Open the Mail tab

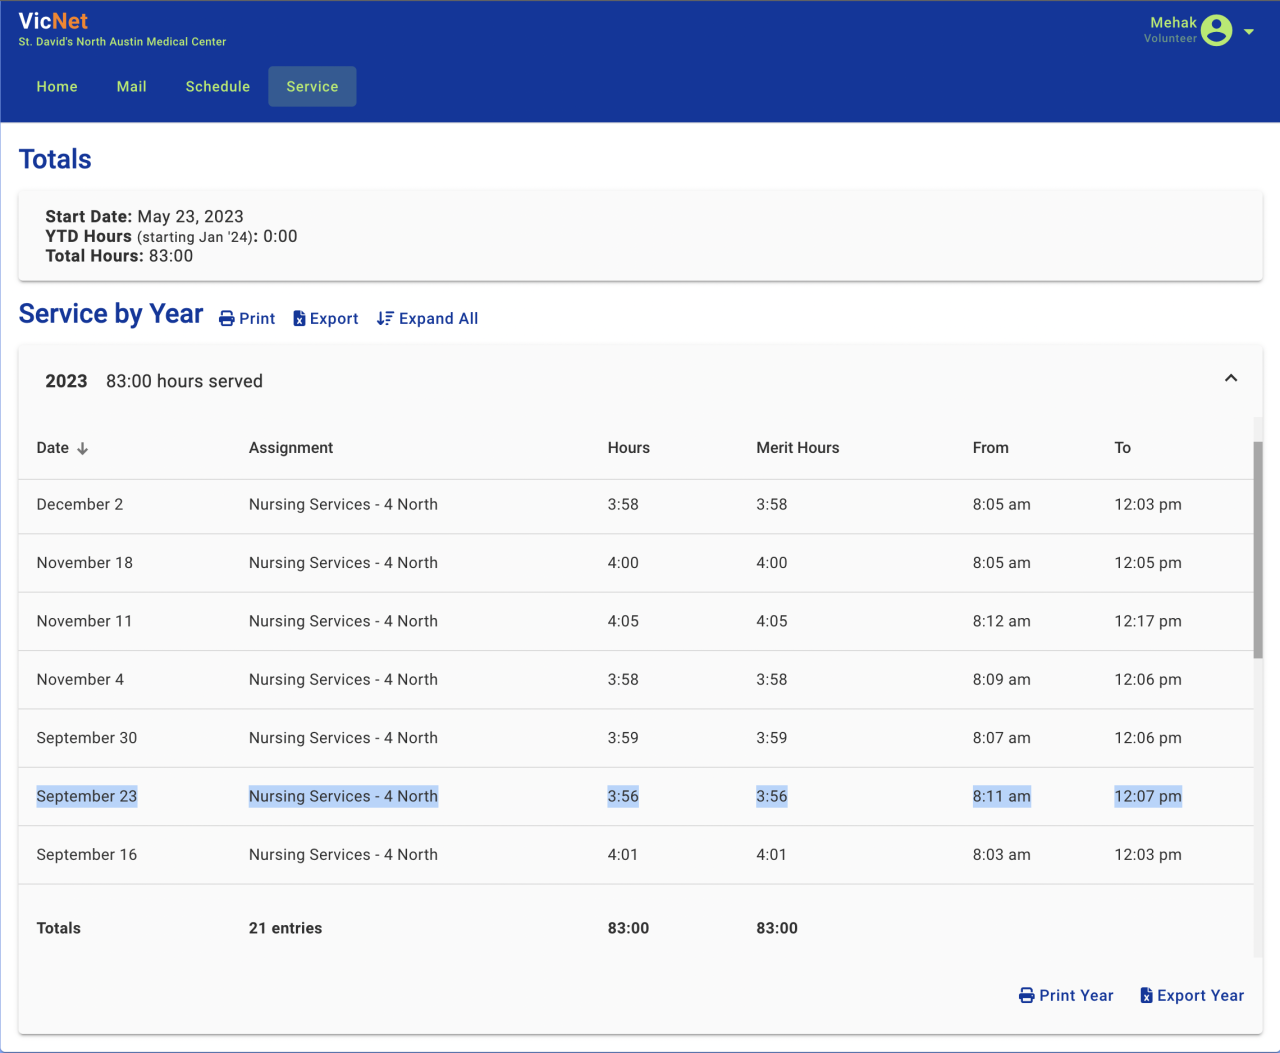click(x=131, y=87)
